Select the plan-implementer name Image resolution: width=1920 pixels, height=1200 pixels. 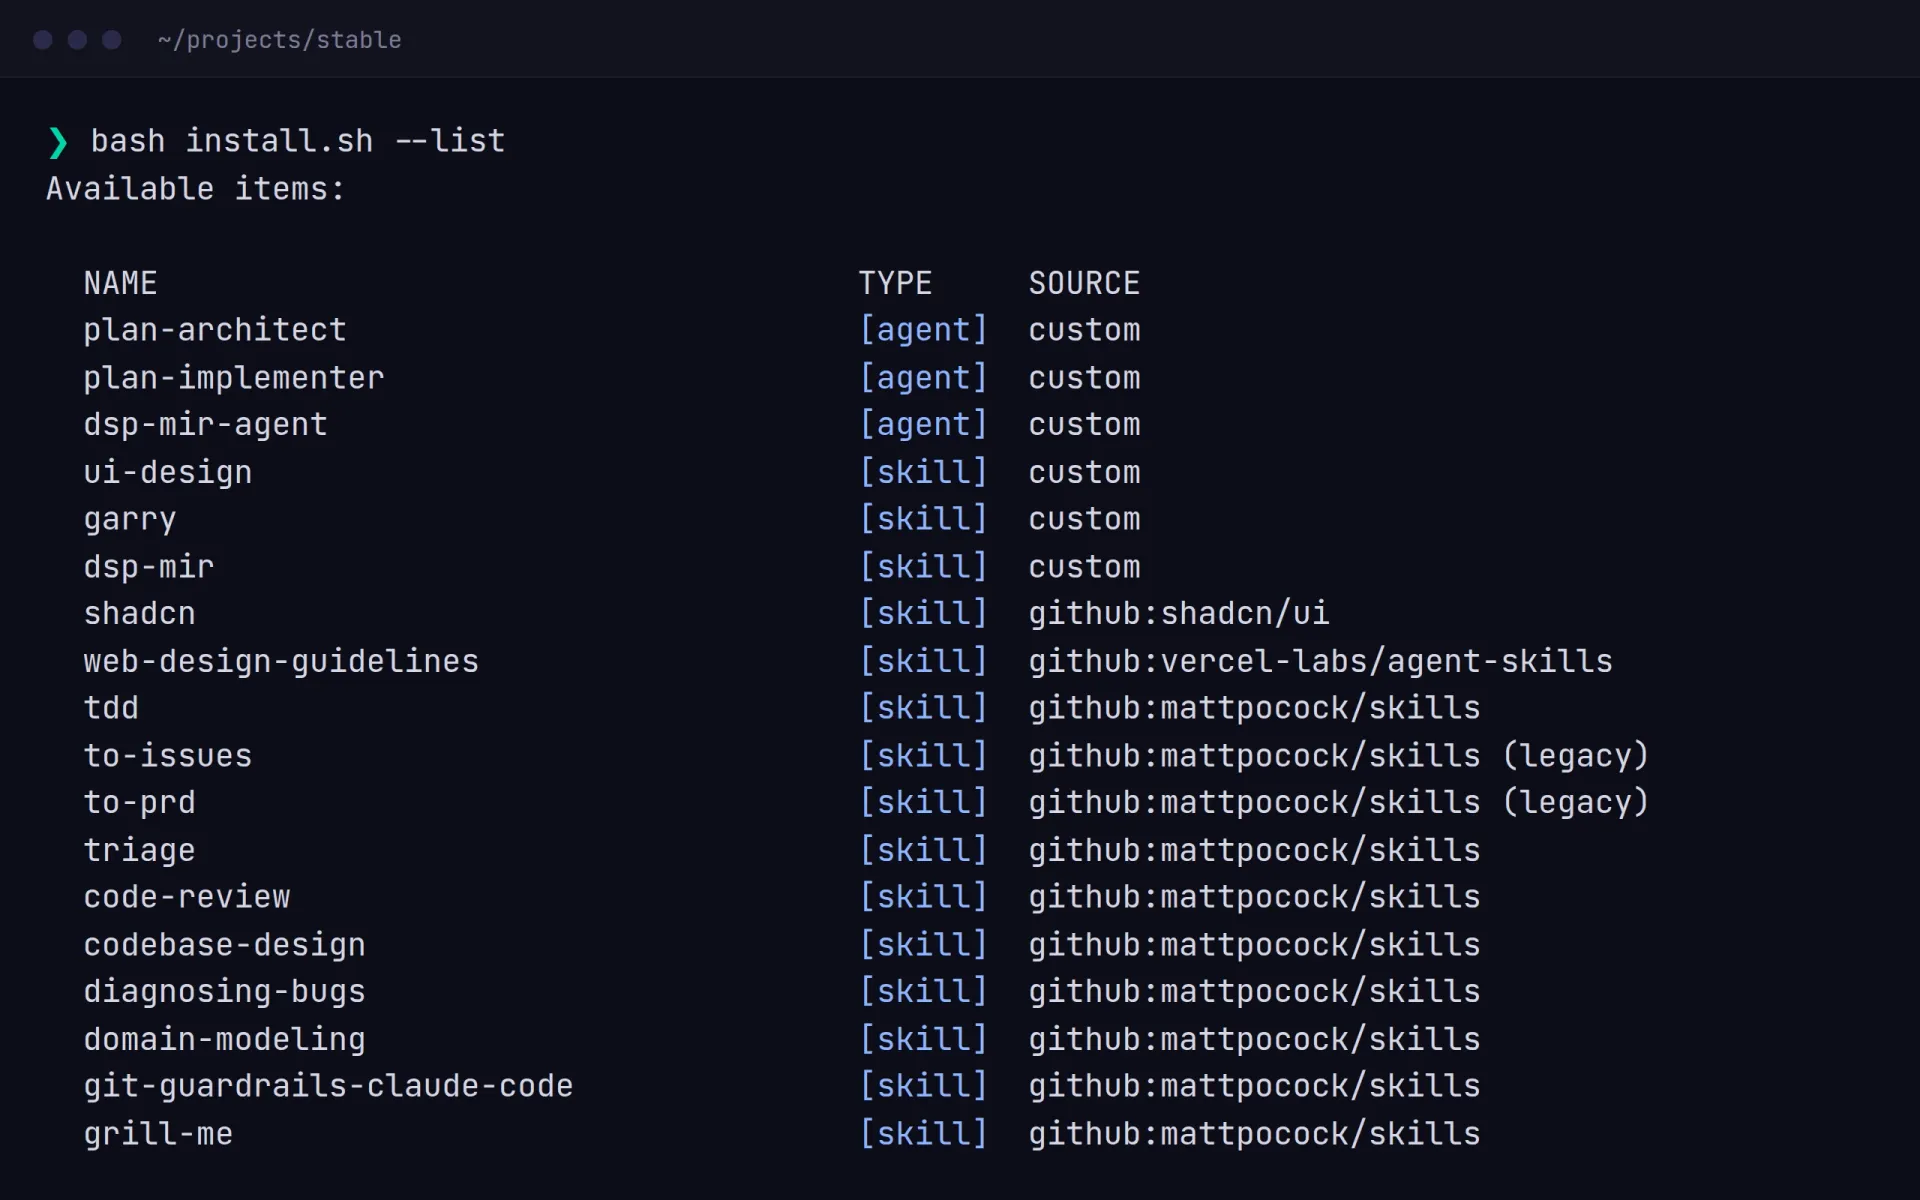(x=234, y=378)
